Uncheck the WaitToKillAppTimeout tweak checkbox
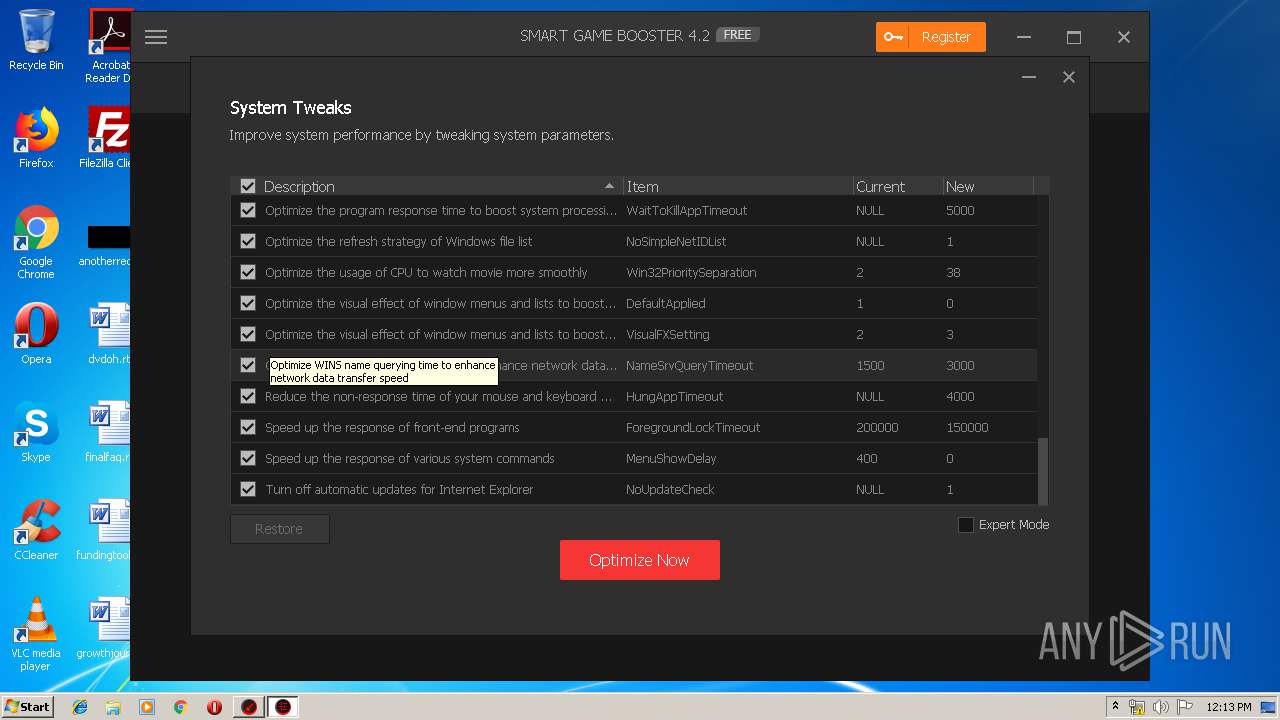 (x=248, y=210)
